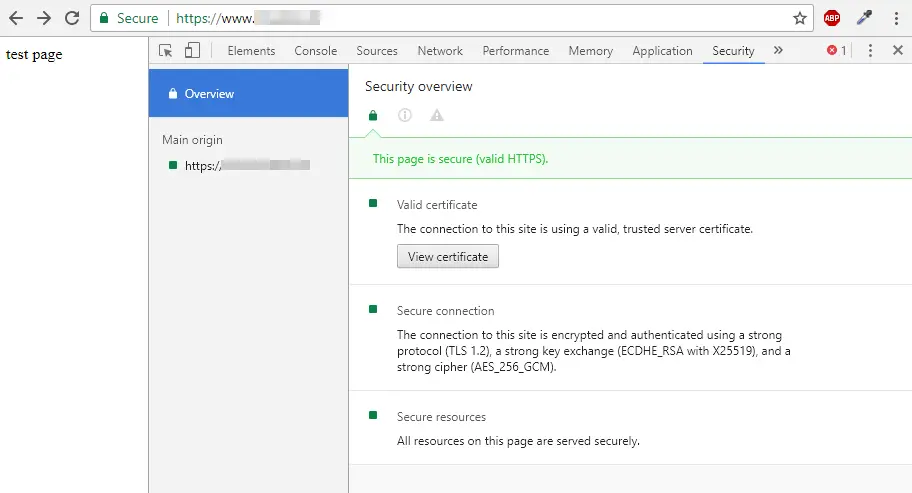The image size is (912, 493).
Task: Open the Adblock Plus extension icon
Action: (x=832, y=18)
